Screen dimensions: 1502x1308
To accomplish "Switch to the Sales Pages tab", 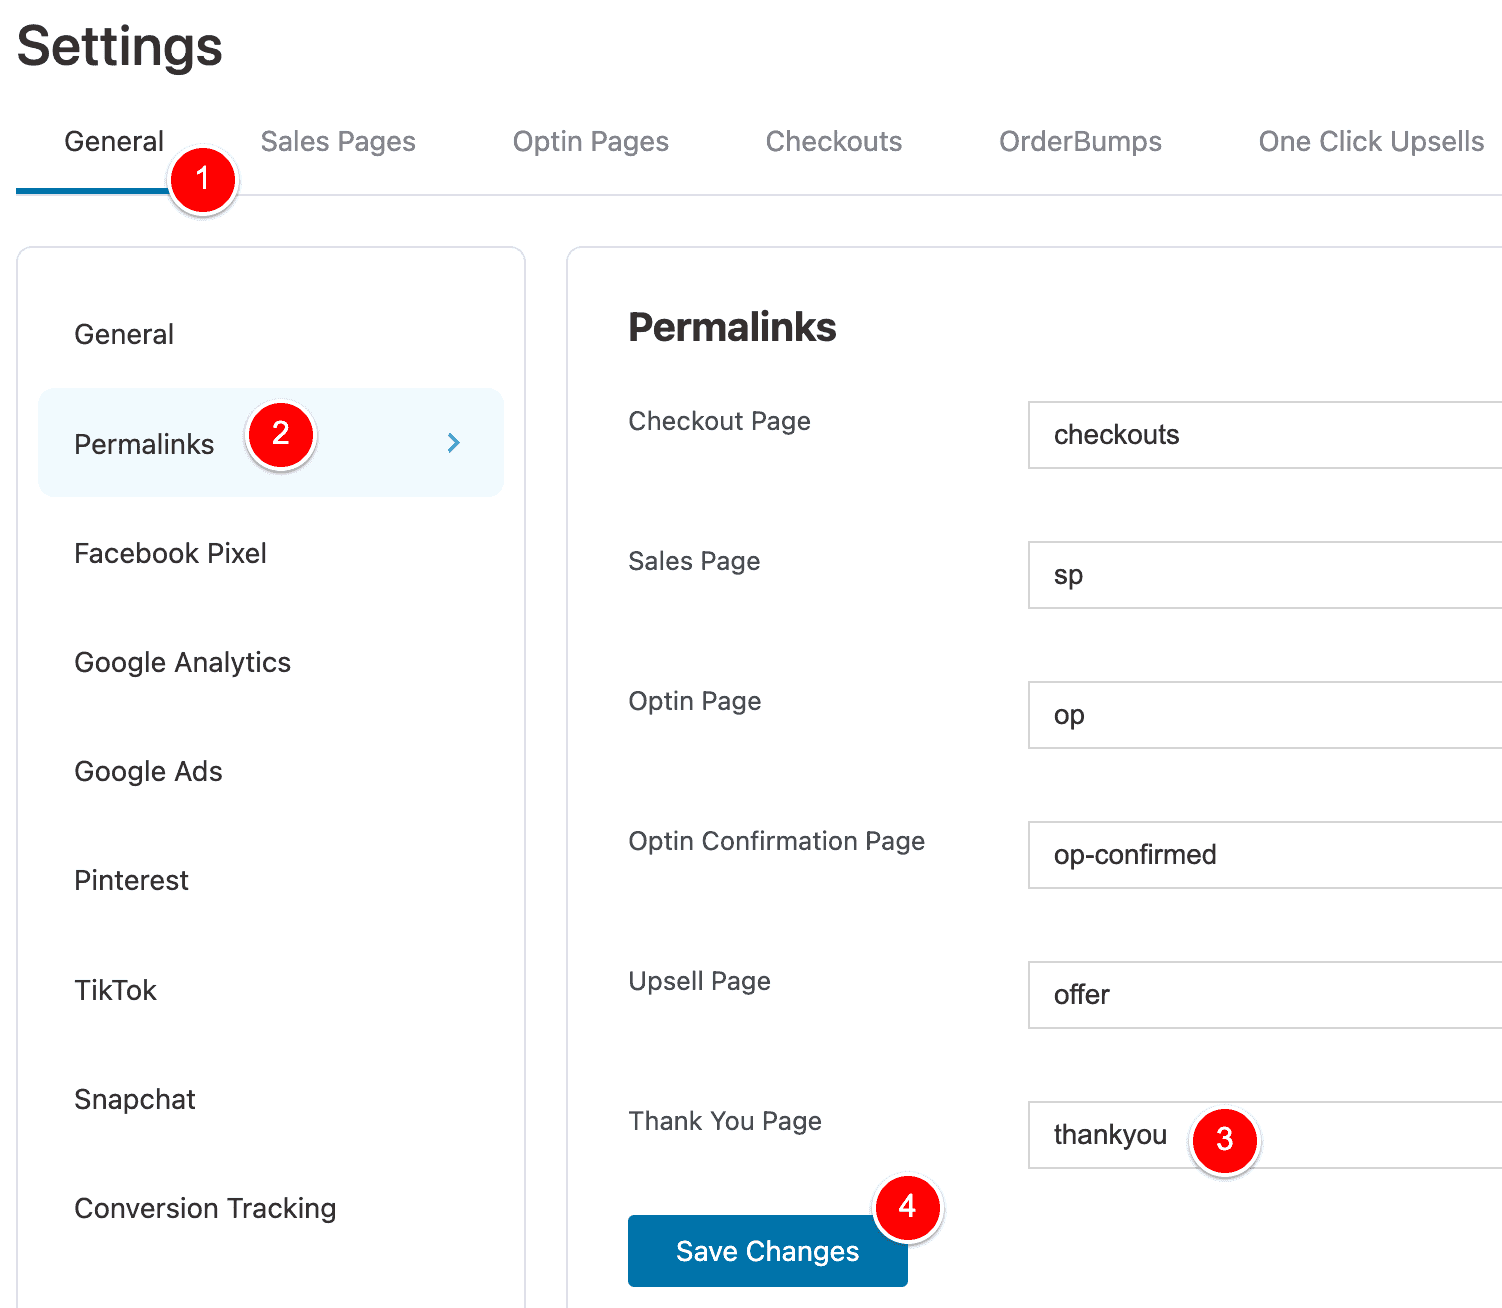I will 338,142.
